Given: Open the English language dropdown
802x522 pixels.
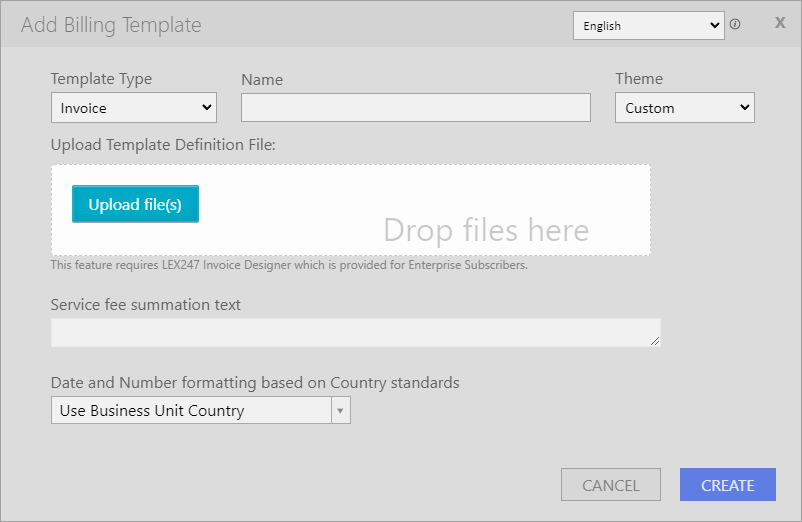Looking at the screenshot, I should coord(649,26).
